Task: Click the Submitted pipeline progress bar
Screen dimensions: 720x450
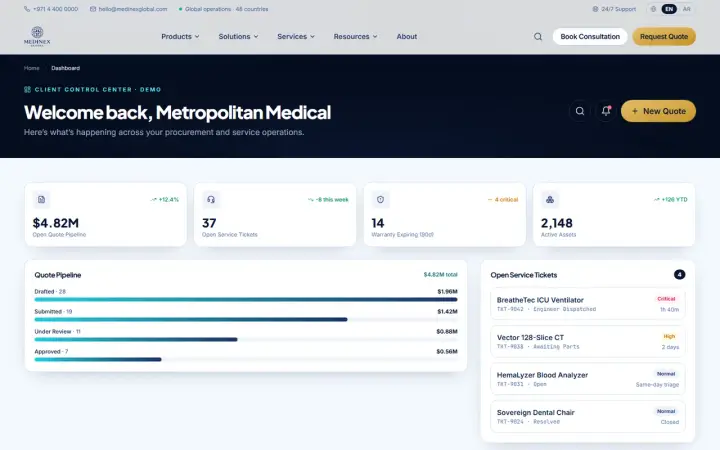Action: (246, 320)
